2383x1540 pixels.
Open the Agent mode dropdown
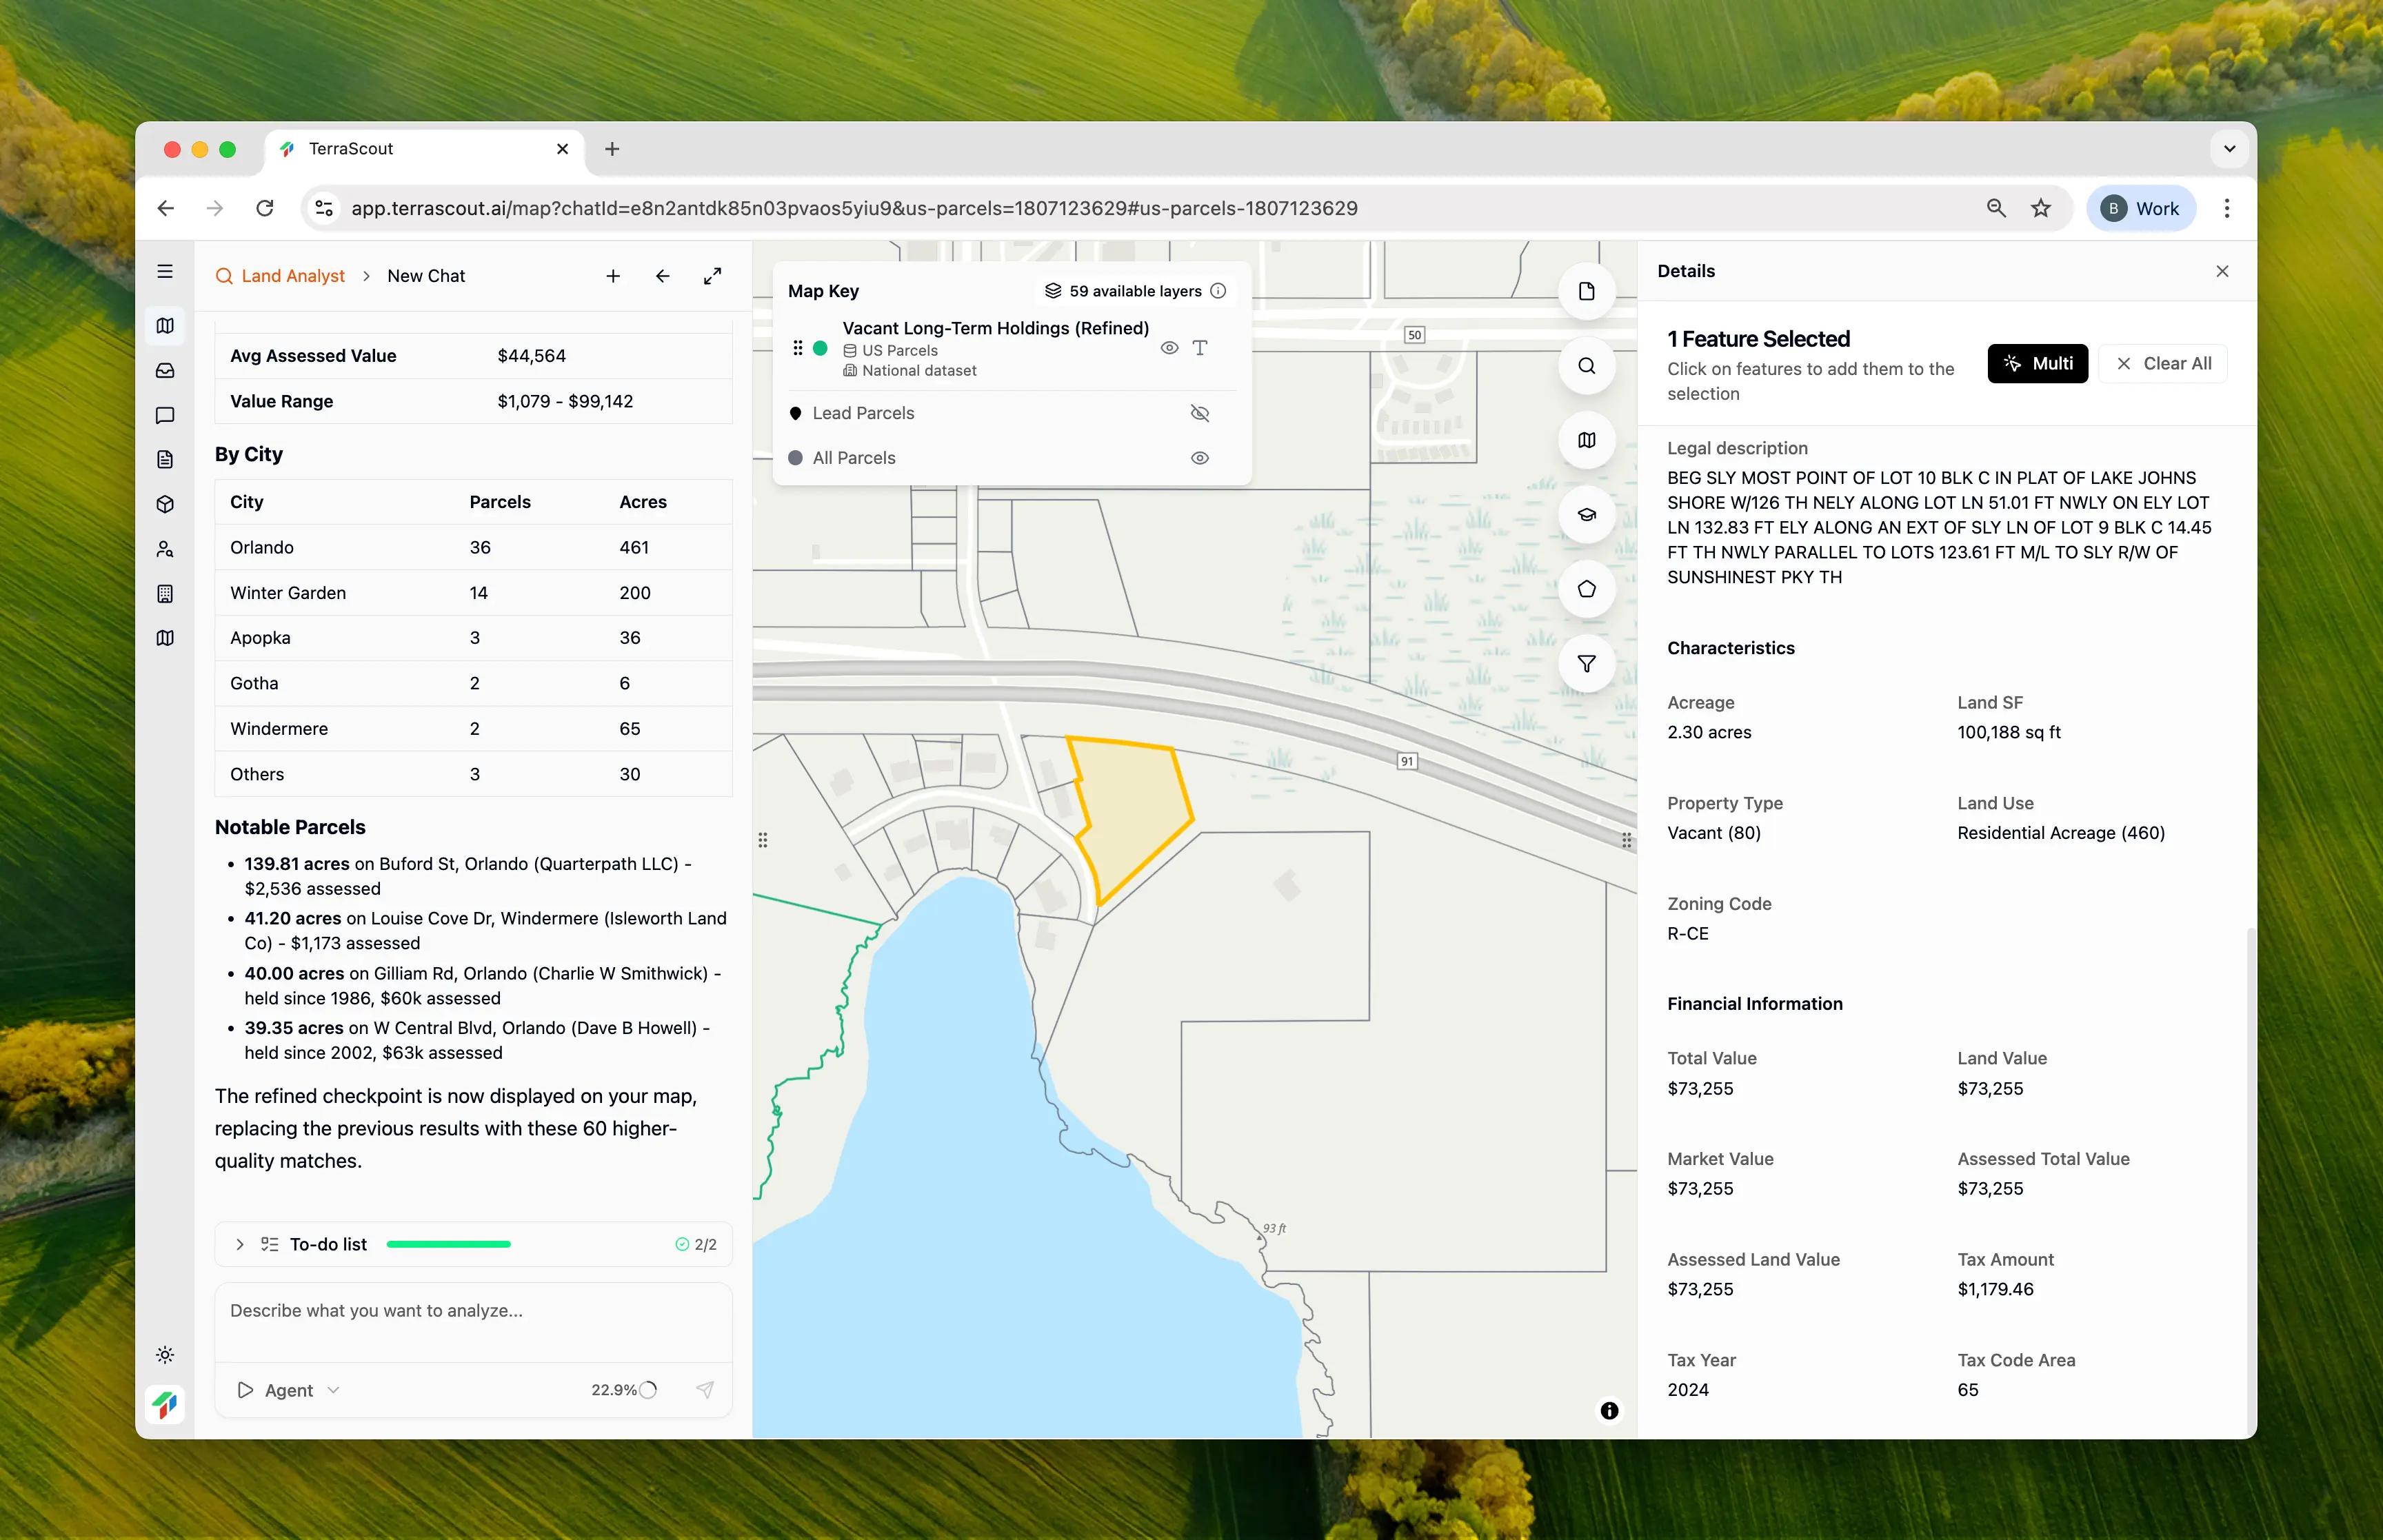tap(289, 1390)
